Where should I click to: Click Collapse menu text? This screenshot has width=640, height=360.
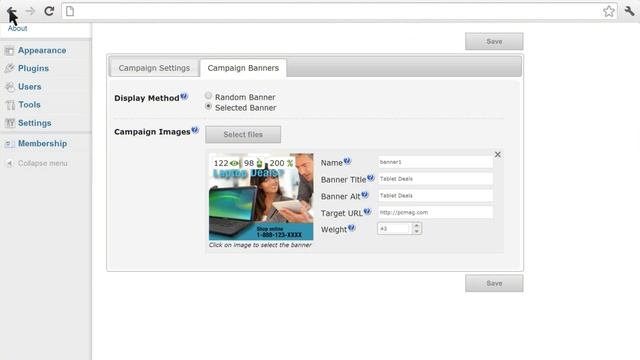click(x=42, y=163)
